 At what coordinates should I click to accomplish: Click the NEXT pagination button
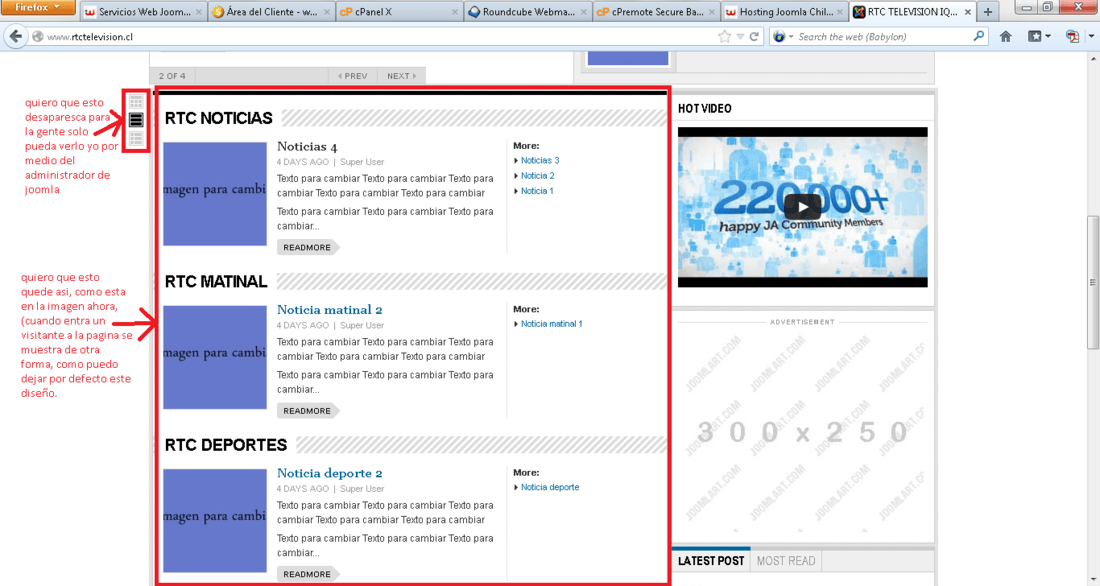[401, 76]
